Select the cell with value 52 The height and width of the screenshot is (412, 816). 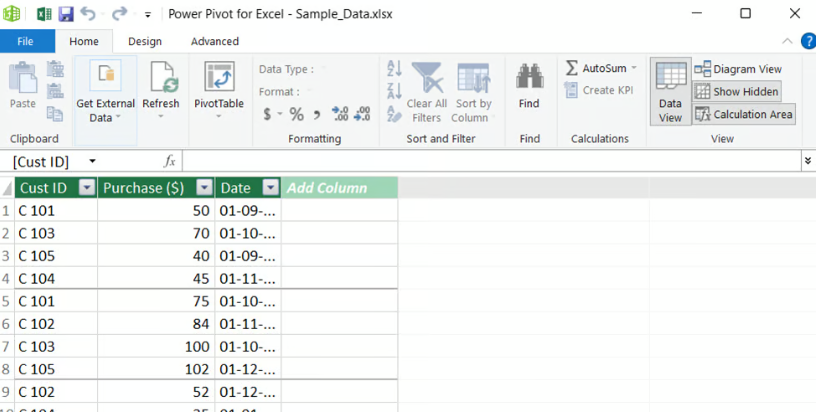(x=156, y=392)
